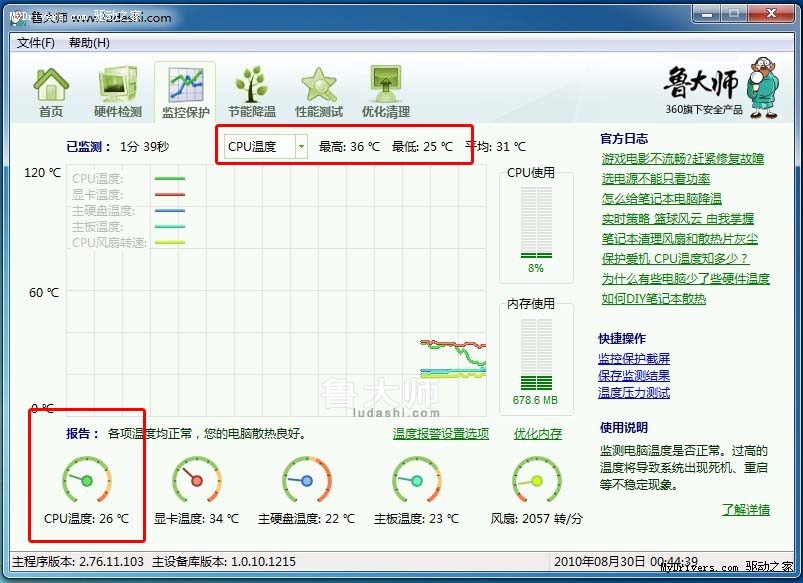Viewport: 803px width, 583px height.
Task: Open link 如何DIY笔记本散热
Action: coord(653,299)
